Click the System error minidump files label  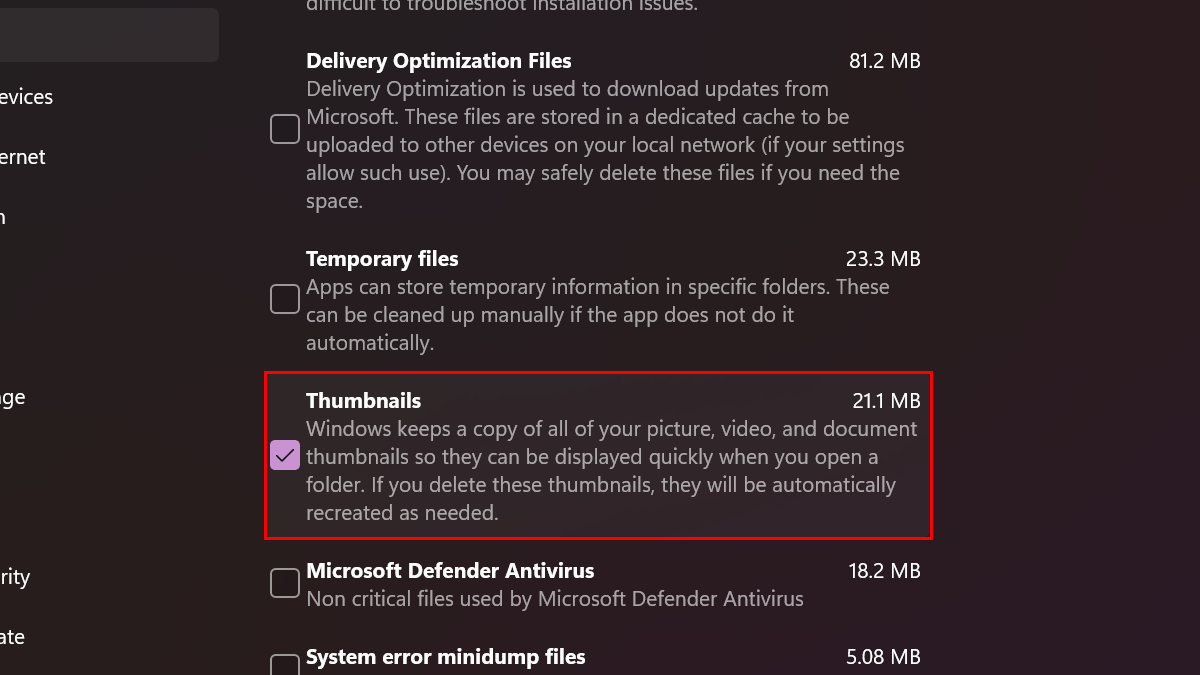pos(445,657)
